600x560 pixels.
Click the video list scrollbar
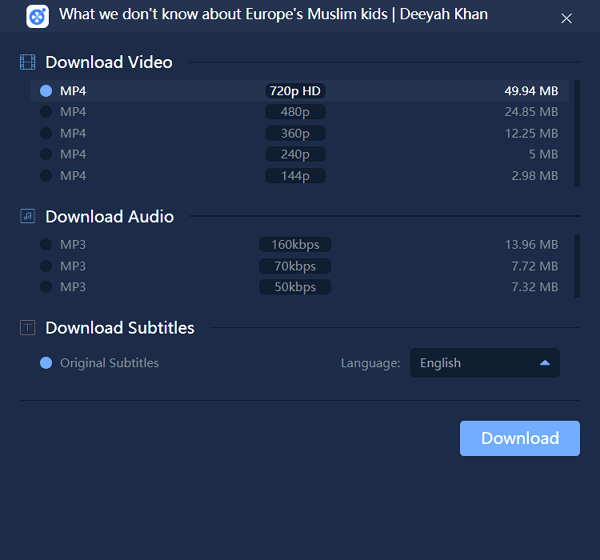(x=576, y=133)
